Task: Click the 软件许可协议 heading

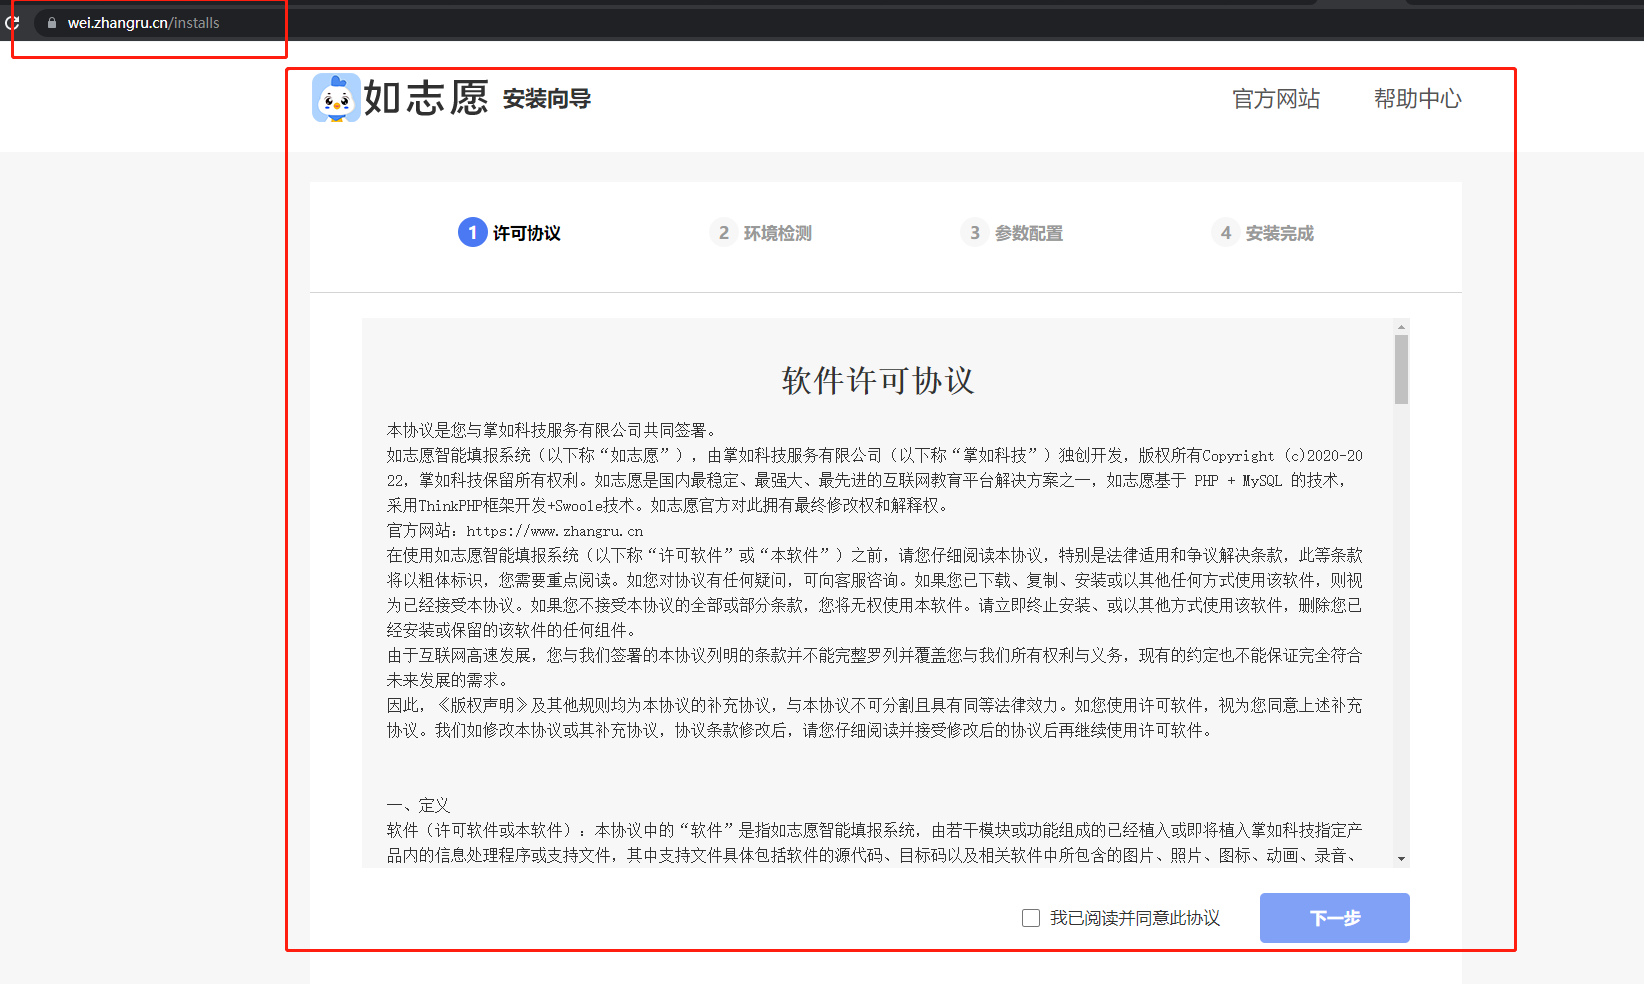Action: (x=878, y=380)
